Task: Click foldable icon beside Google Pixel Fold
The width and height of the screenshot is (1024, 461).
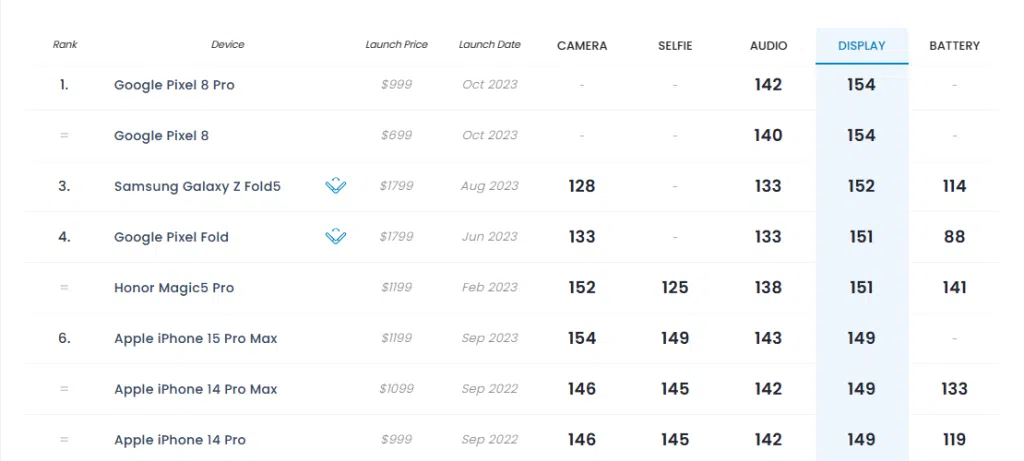Action: click(x=336, y=237)
